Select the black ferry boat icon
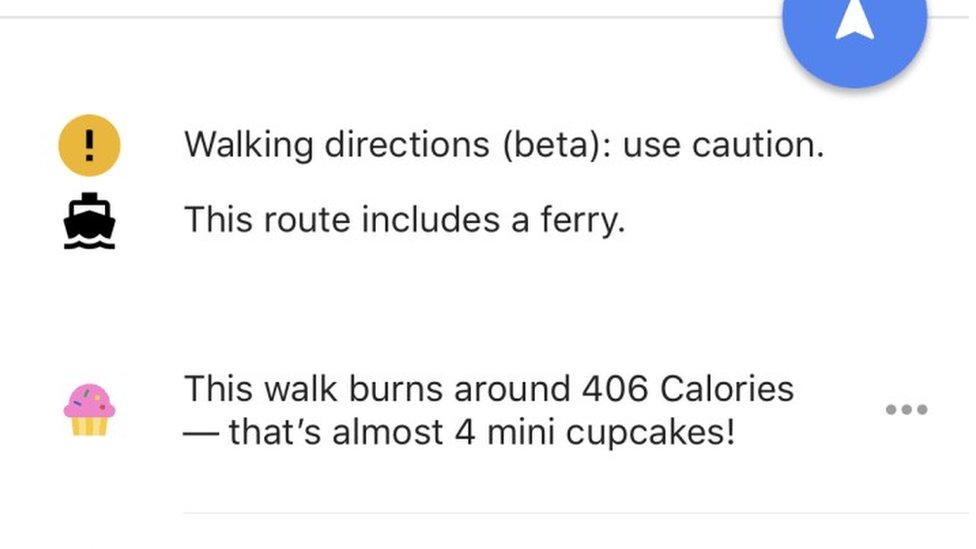Image resolution: width=976 pixels, height=549 pixels. point(89,220)
